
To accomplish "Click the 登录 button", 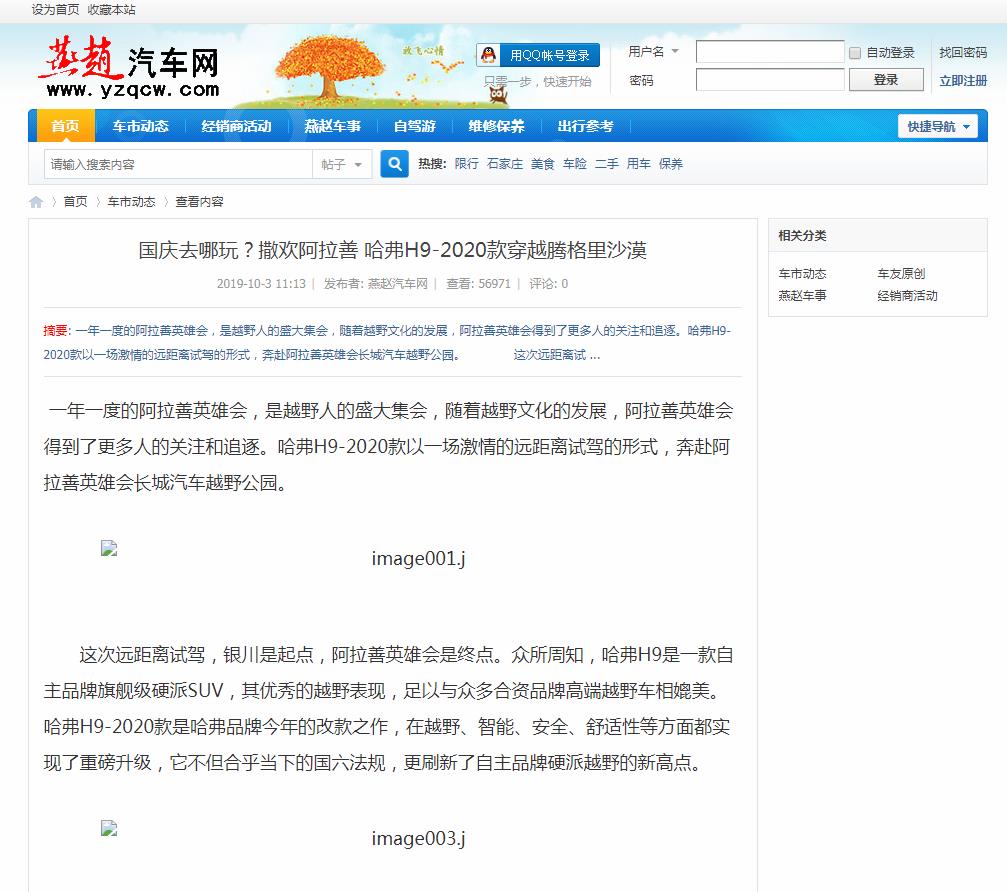I will 886,80.
